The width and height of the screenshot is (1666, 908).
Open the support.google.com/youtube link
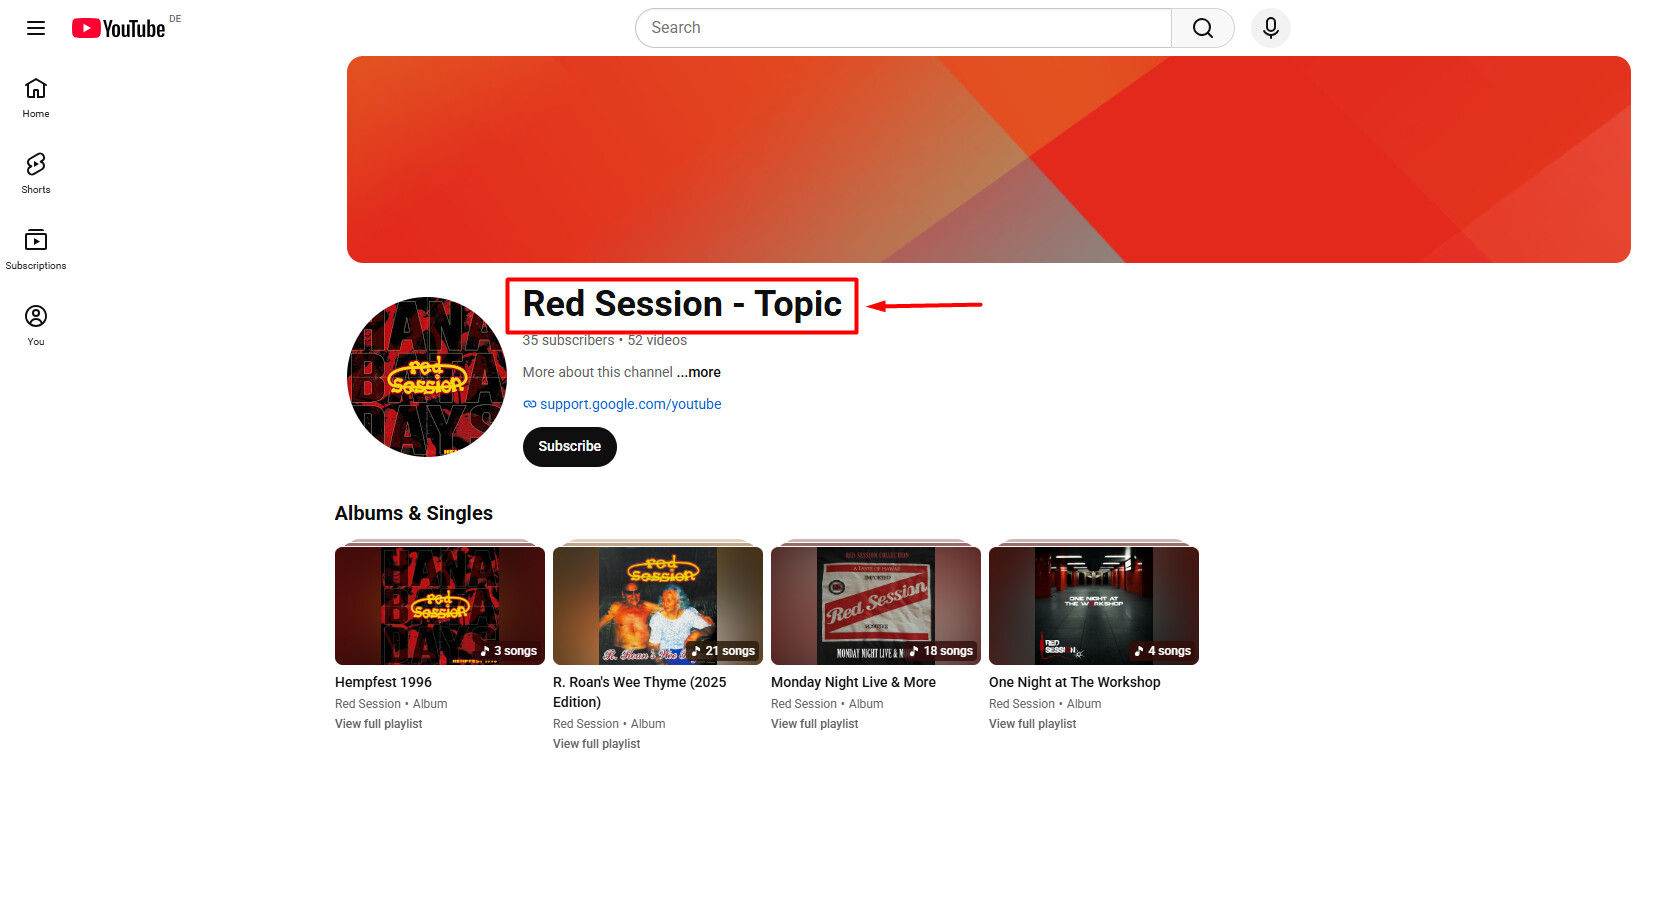631,404
